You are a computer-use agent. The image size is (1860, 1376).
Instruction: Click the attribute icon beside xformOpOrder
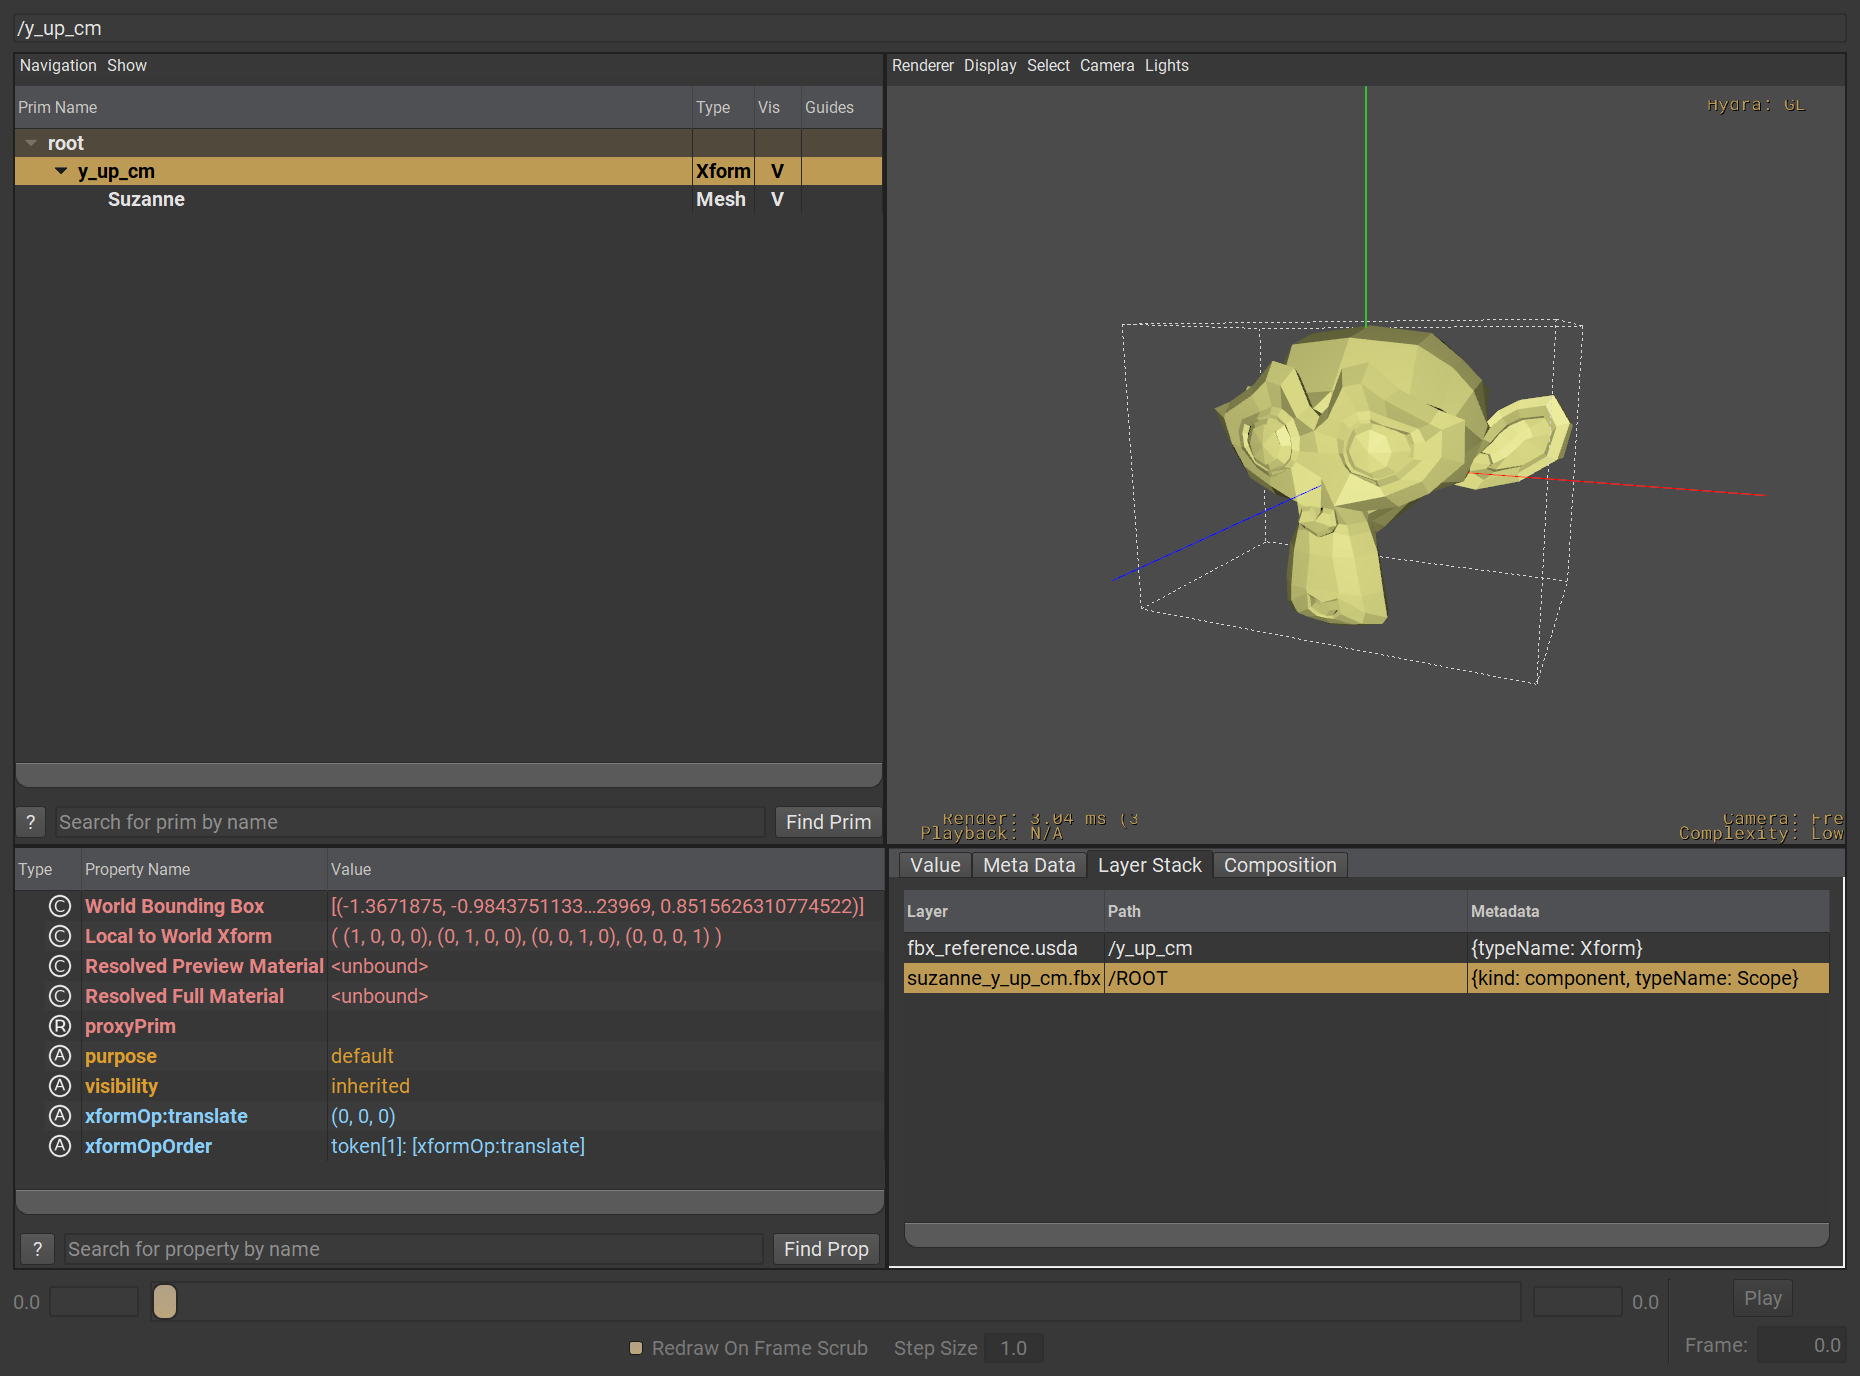point(60,1146)
